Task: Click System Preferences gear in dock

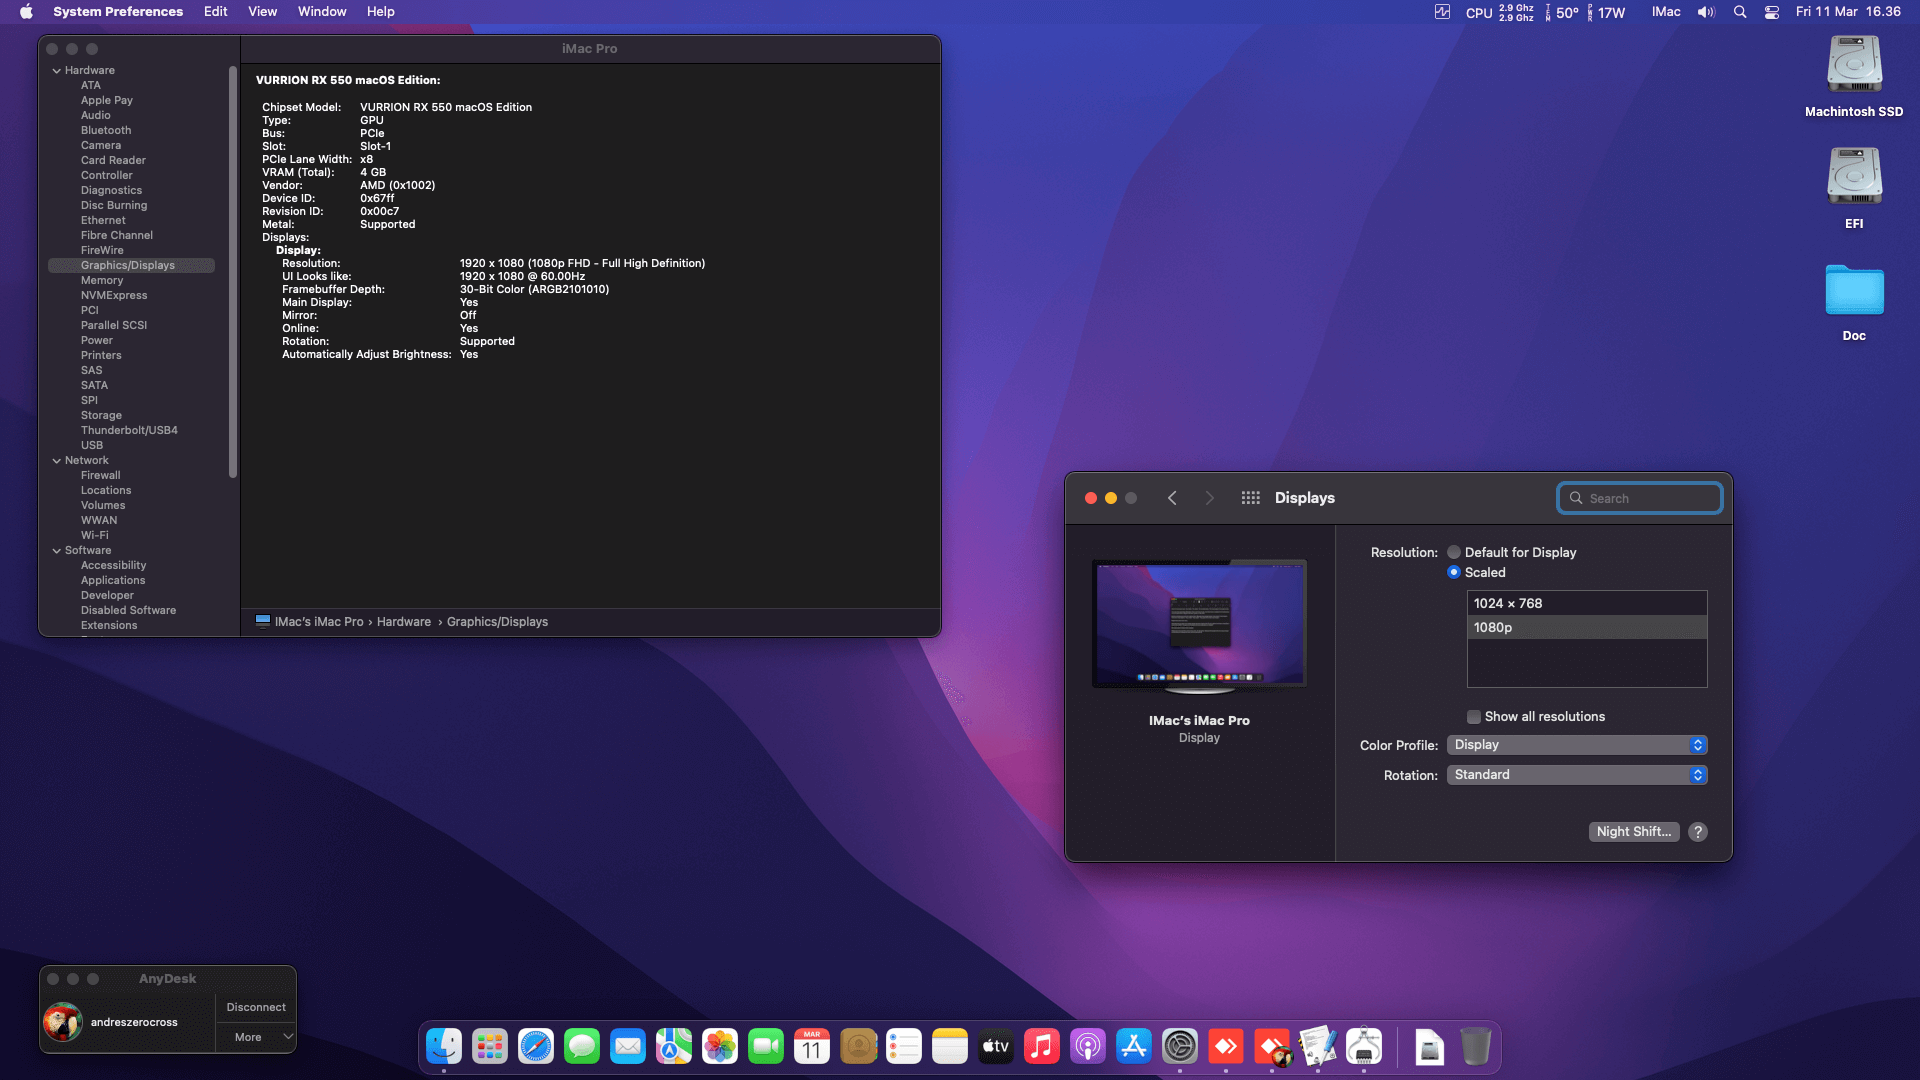Action: pos(1180,1047)
